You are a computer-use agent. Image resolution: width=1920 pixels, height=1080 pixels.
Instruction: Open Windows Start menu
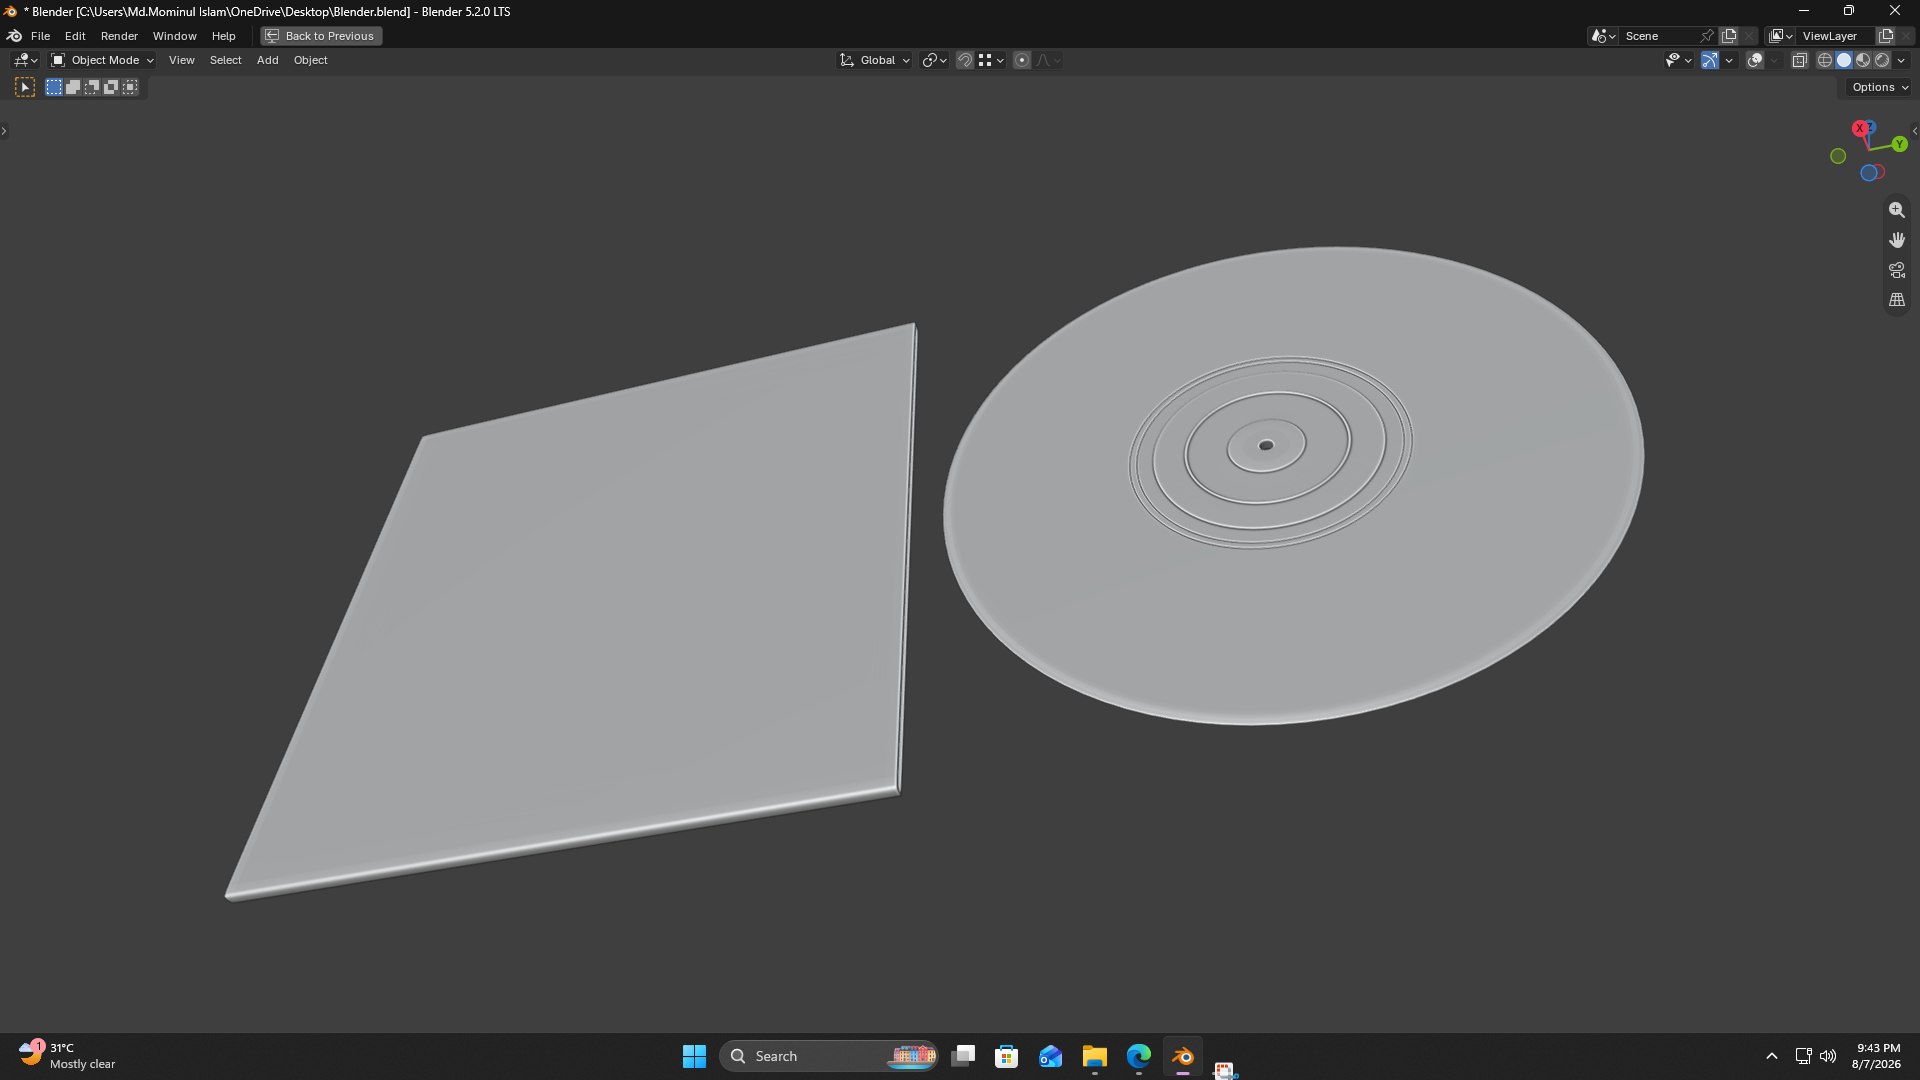click(x=694, y=1056)
